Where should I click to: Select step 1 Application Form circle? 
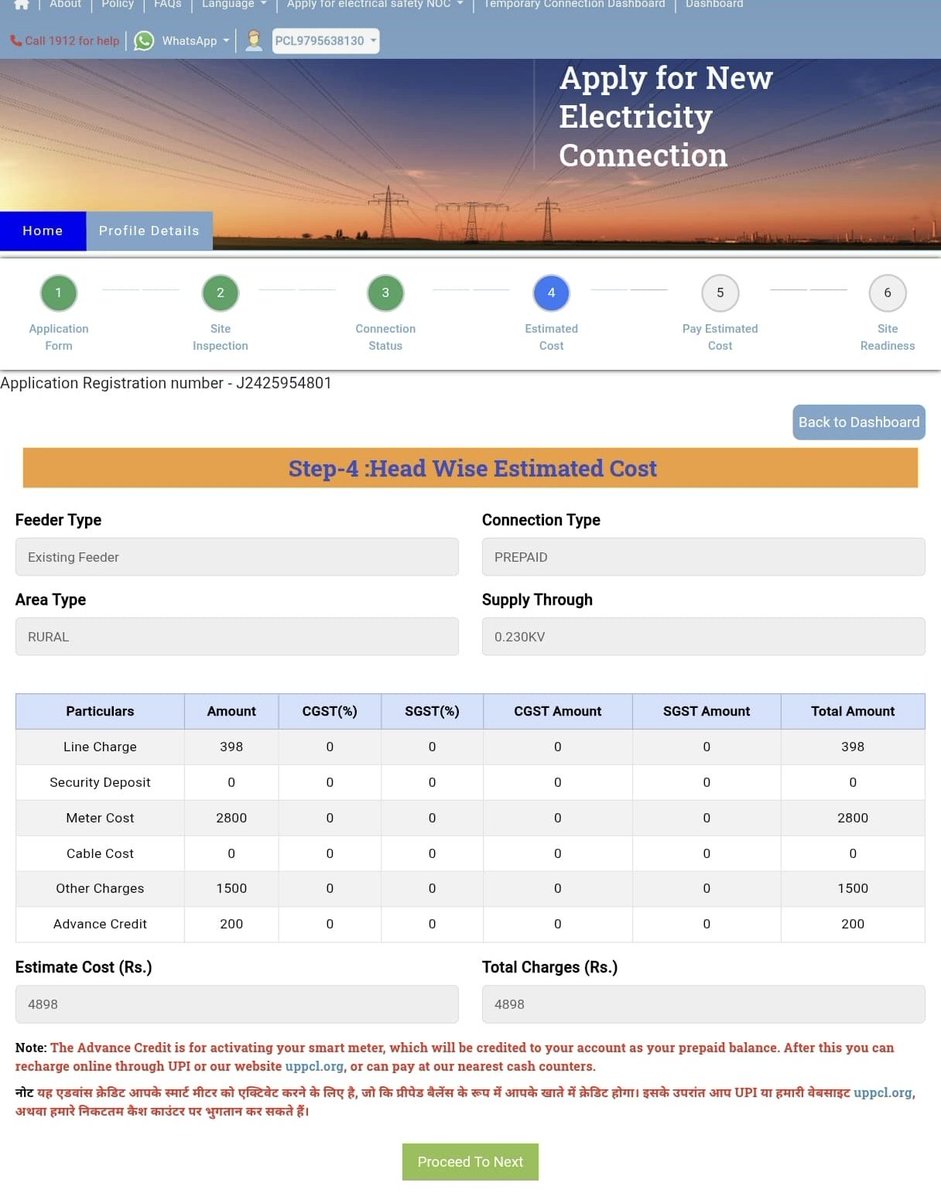tap(59, 293)
